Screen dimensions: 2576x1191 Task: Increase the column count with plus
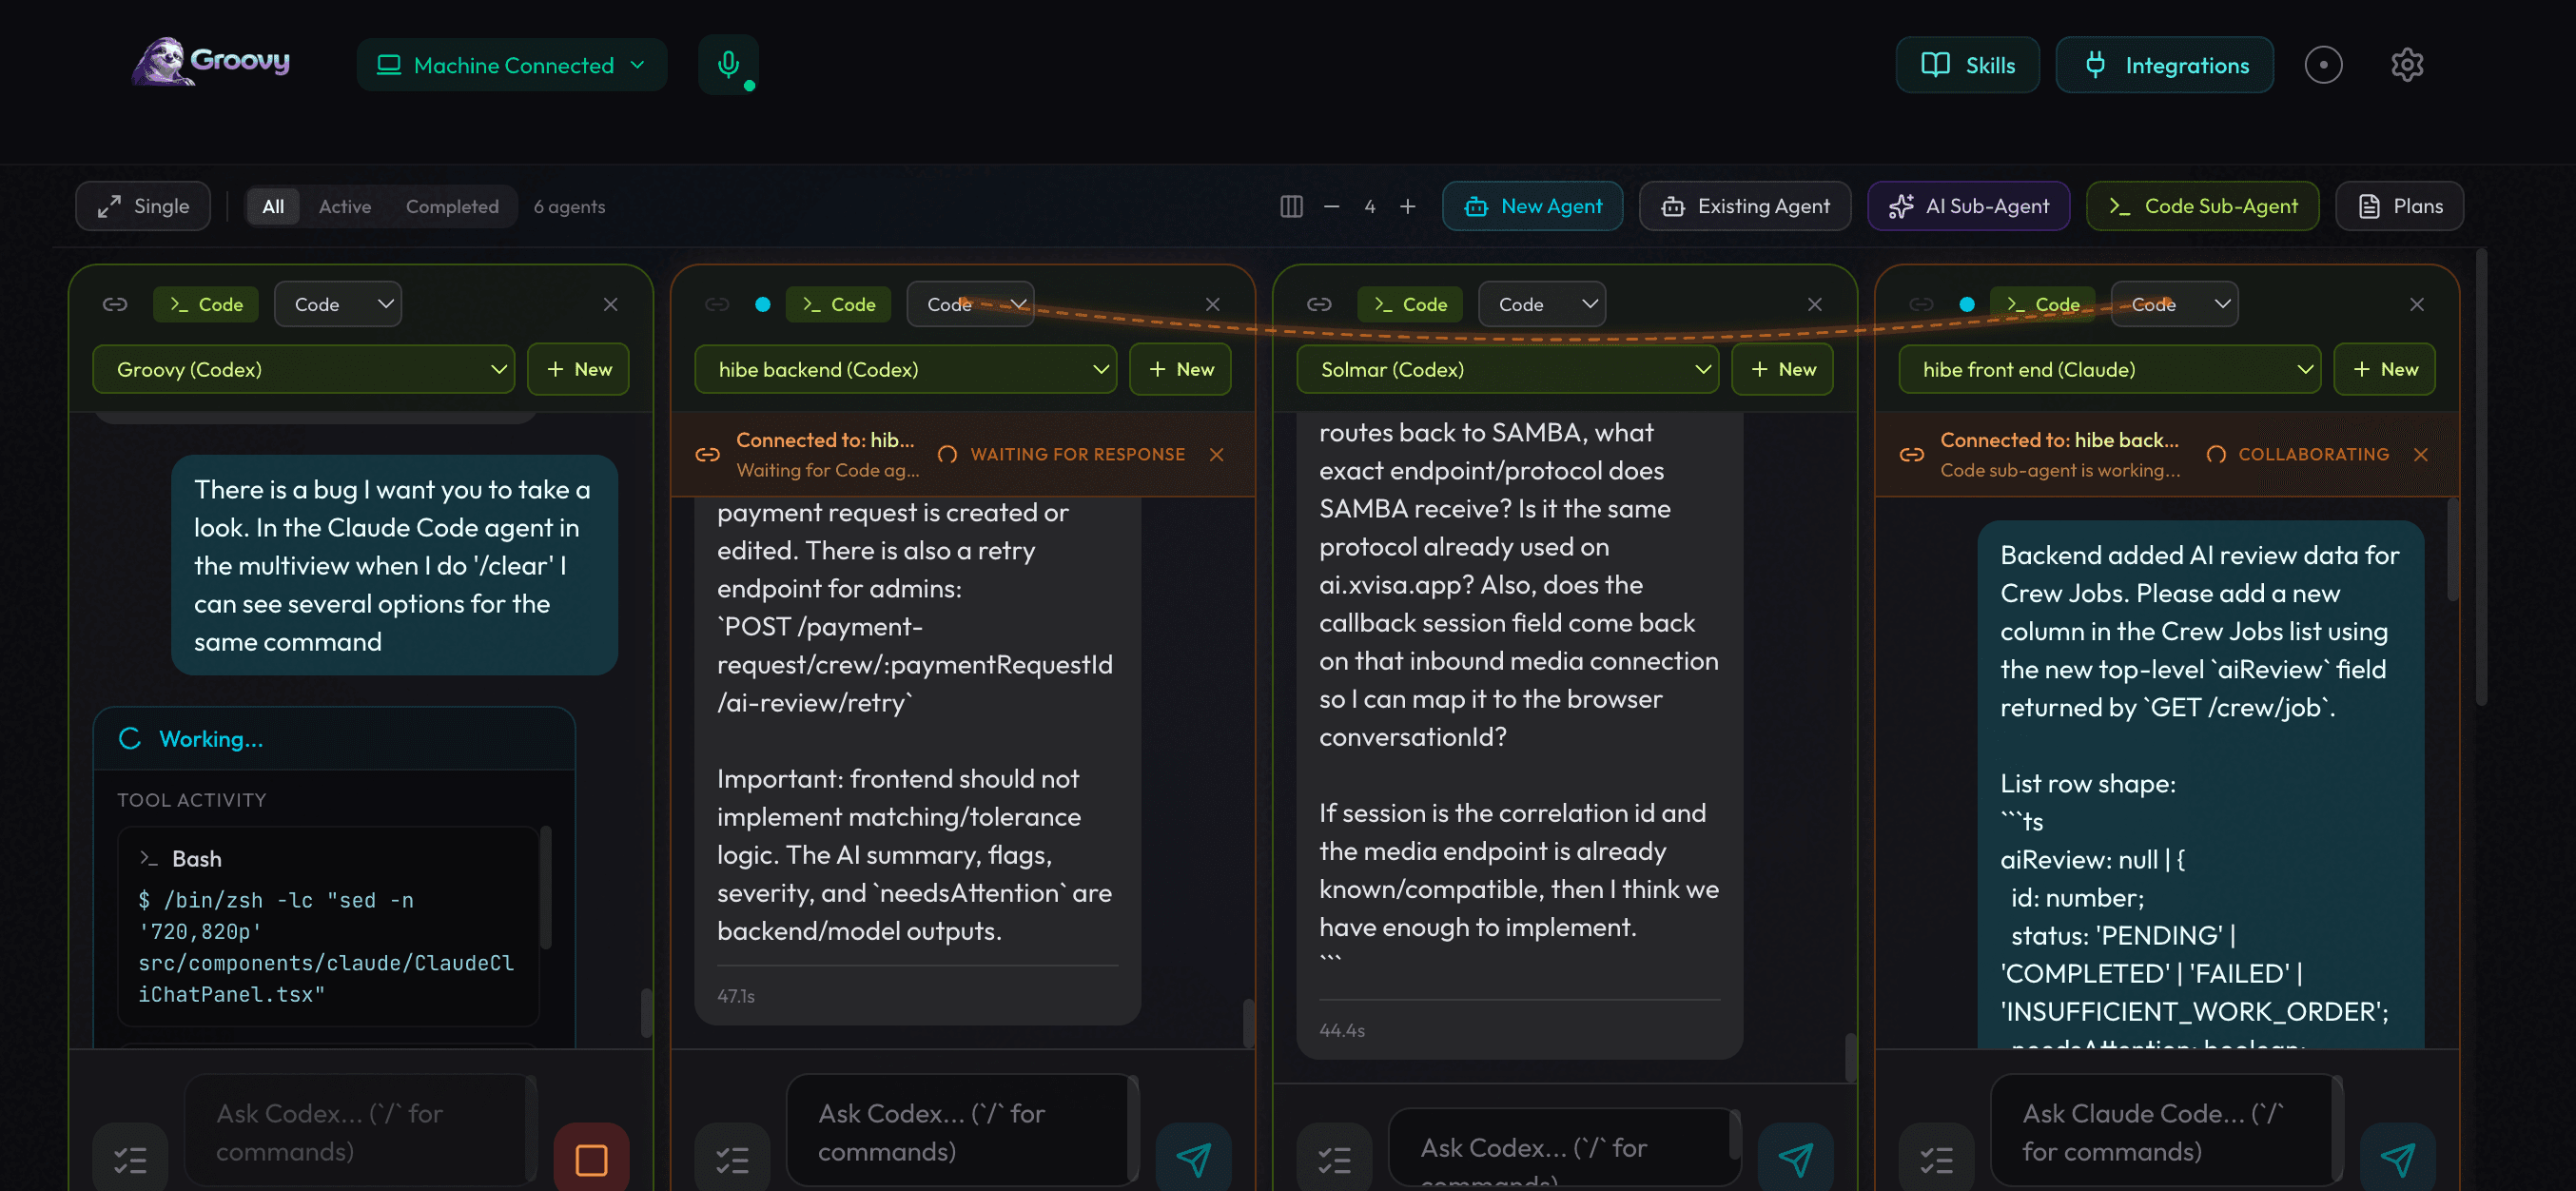coord(1407,206)
